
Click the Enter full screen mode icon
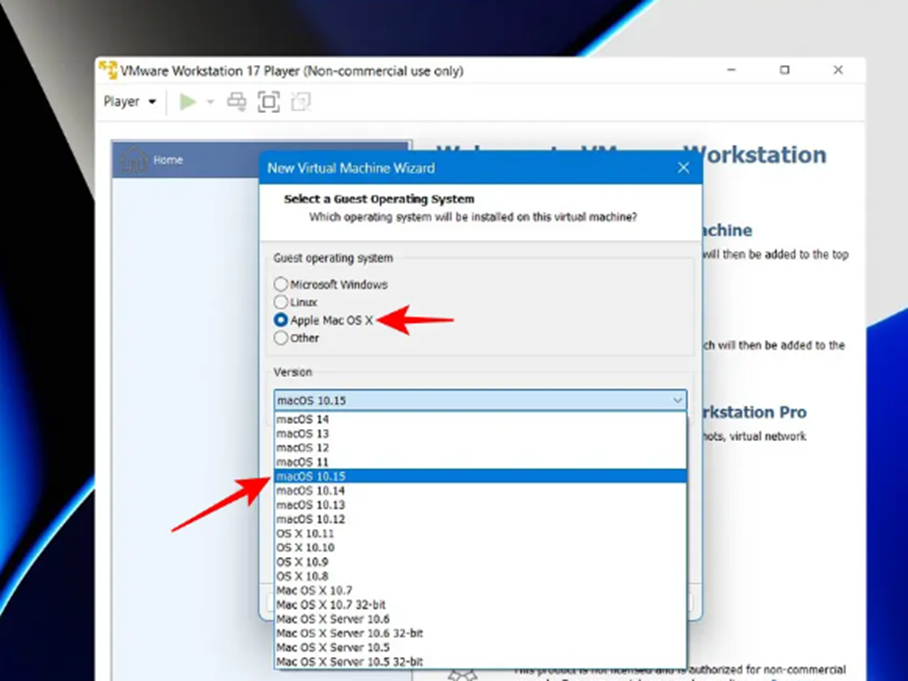(269, 102)
